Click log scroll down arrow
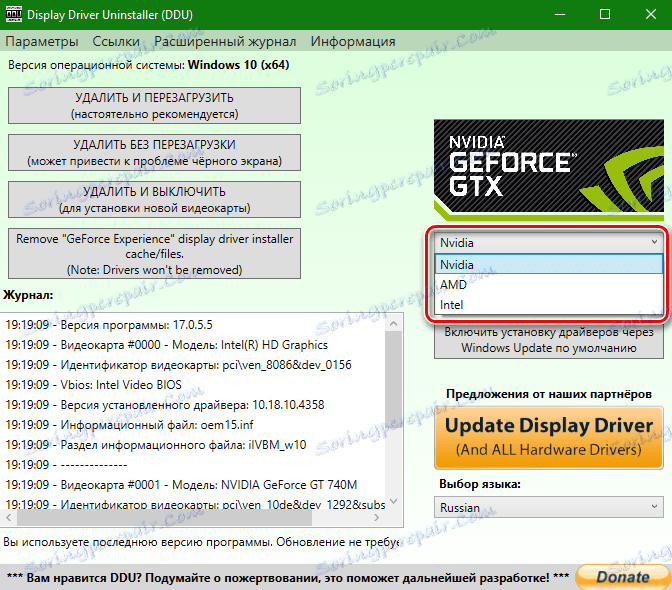The image size is (672, 590). (x=394, y=501)
